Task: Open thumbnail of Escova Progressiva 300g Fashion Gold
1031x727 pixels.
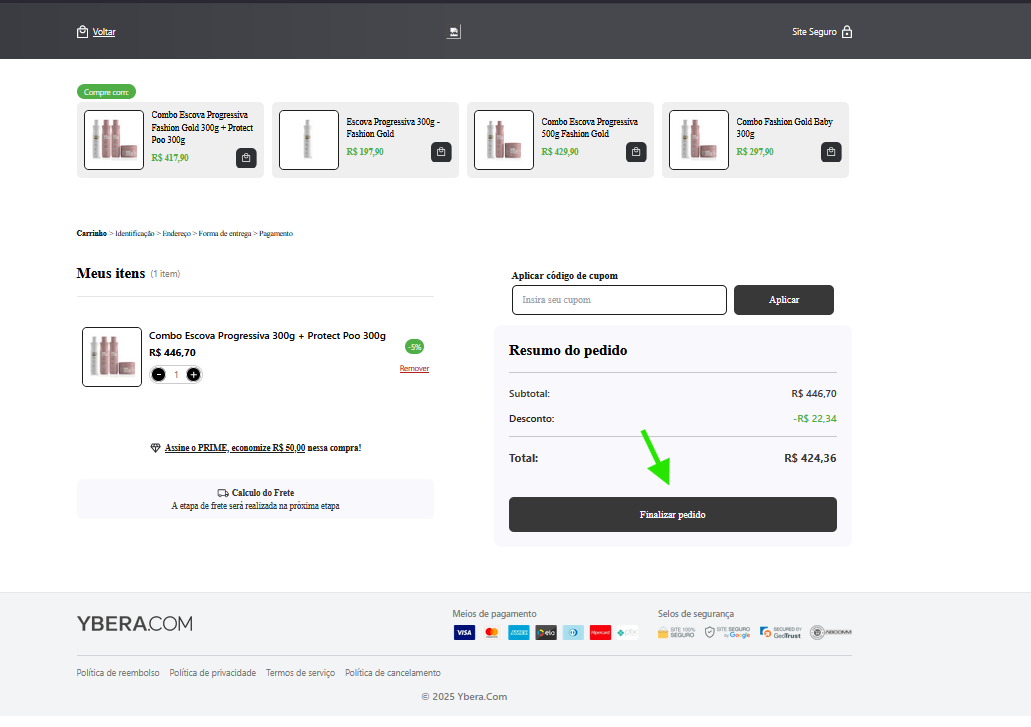Action: click(x=309, y=140)
